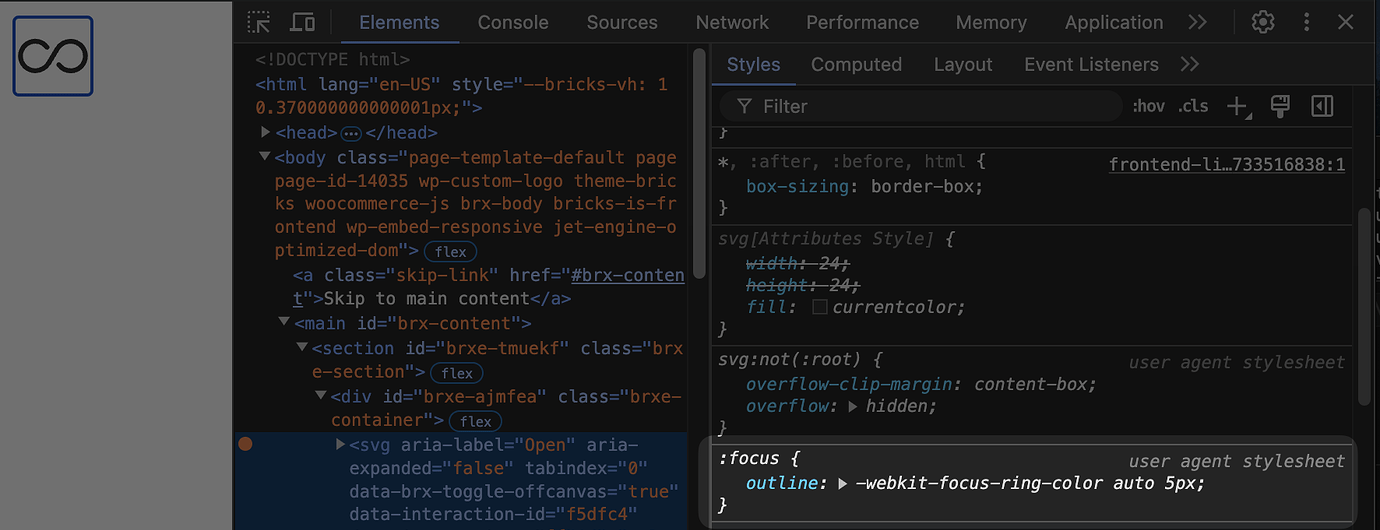
Task: Open frontend-li…733516838:1 stylesheet source link
Action: click(1227, 164)
